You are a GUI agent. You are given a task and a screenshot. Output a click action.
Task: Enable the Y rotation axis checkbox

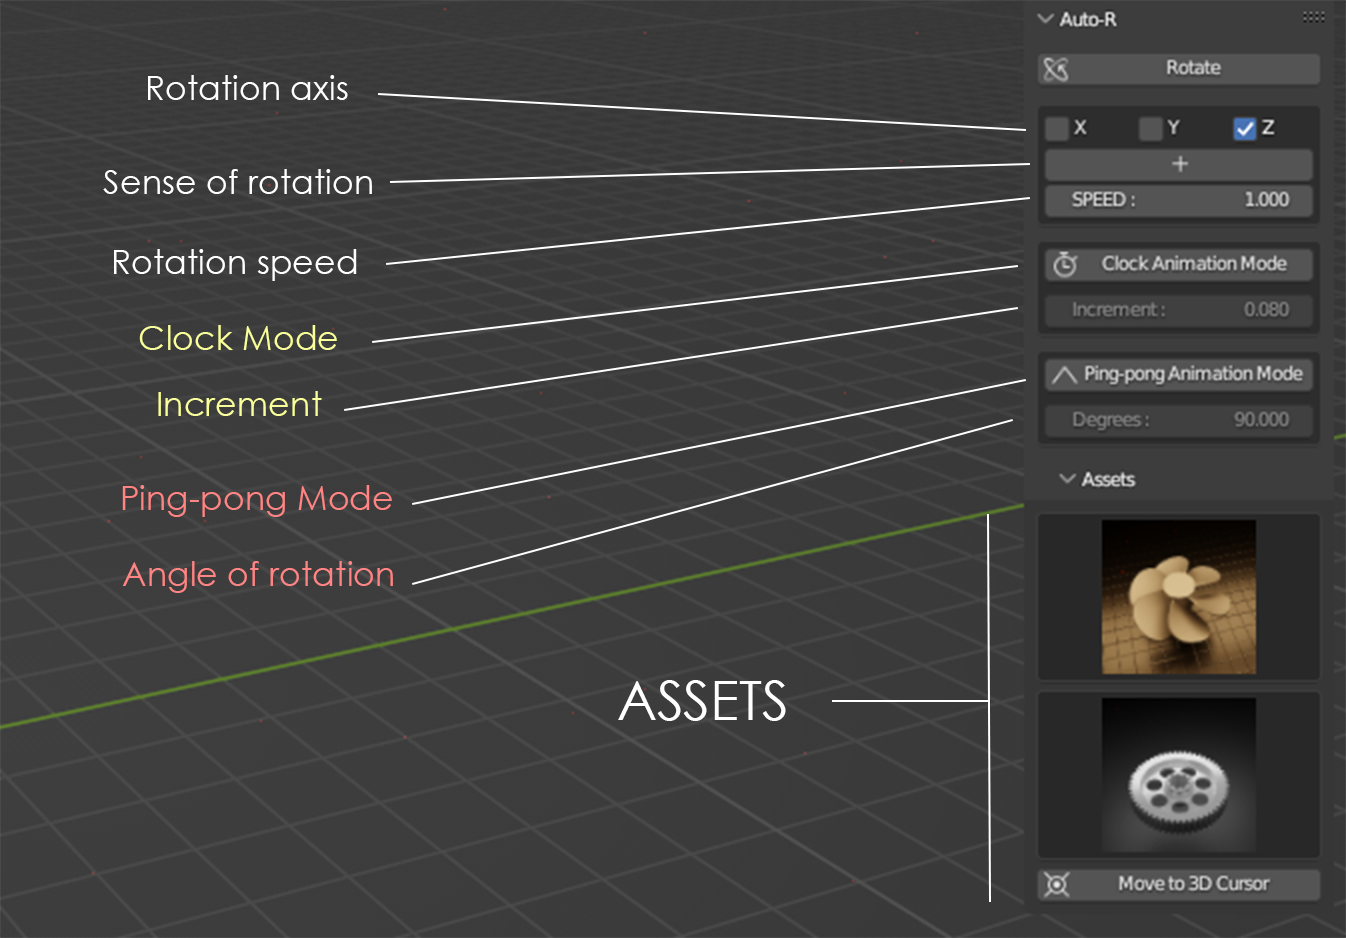pyautogui.click(x=1151, y=128)
